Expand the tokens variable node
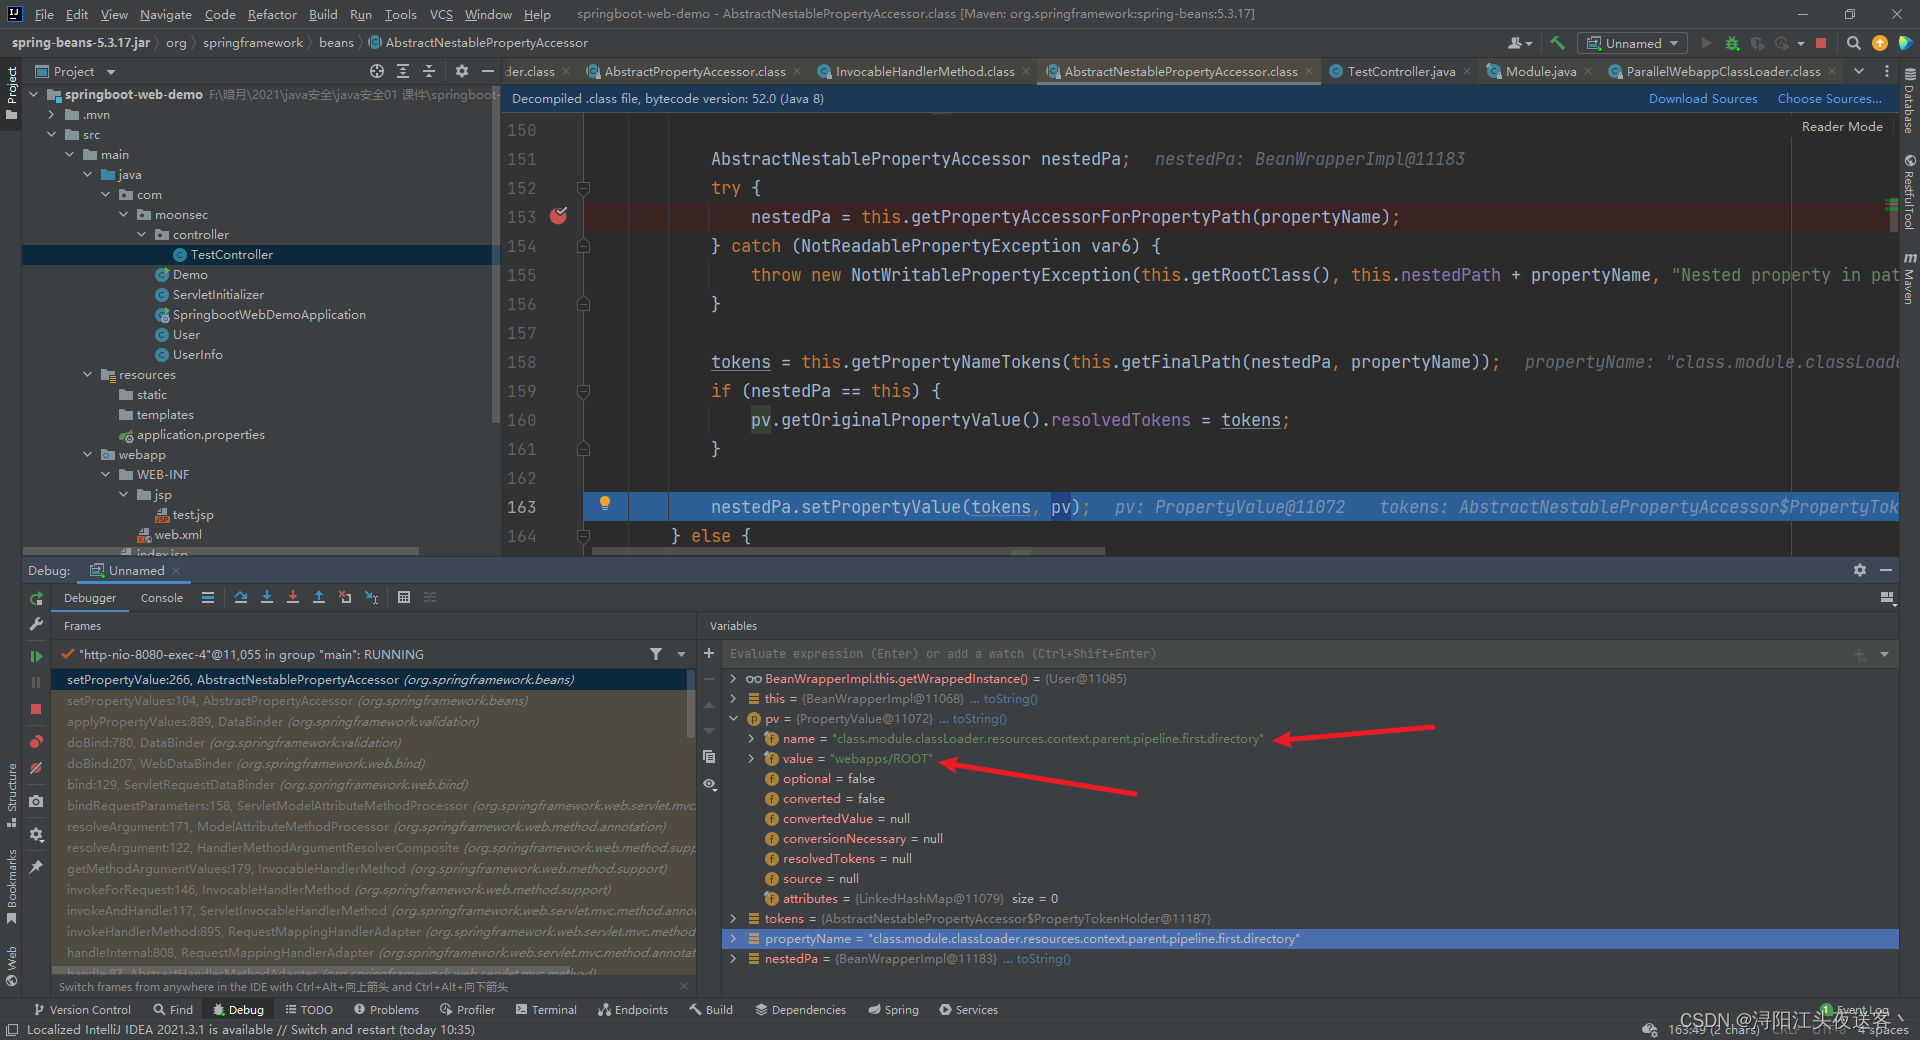This screenshot has height=1040, width=1920. click(734, 919)
